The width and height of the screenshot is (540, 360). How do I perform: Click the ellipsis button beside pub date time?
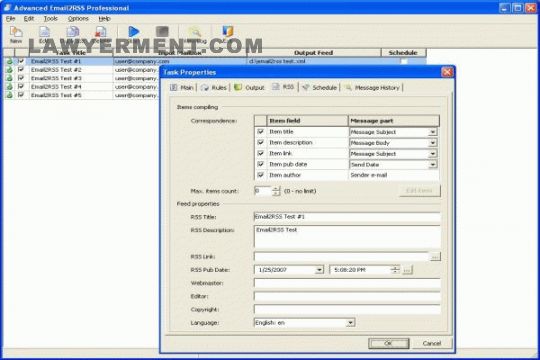[407, 270]
